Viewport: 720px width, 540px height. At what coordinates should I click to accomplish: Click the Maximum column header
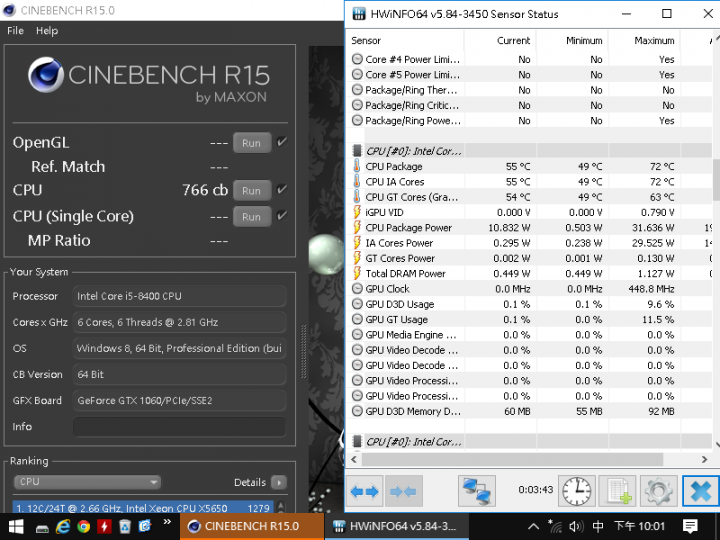[x=644, y=40]
